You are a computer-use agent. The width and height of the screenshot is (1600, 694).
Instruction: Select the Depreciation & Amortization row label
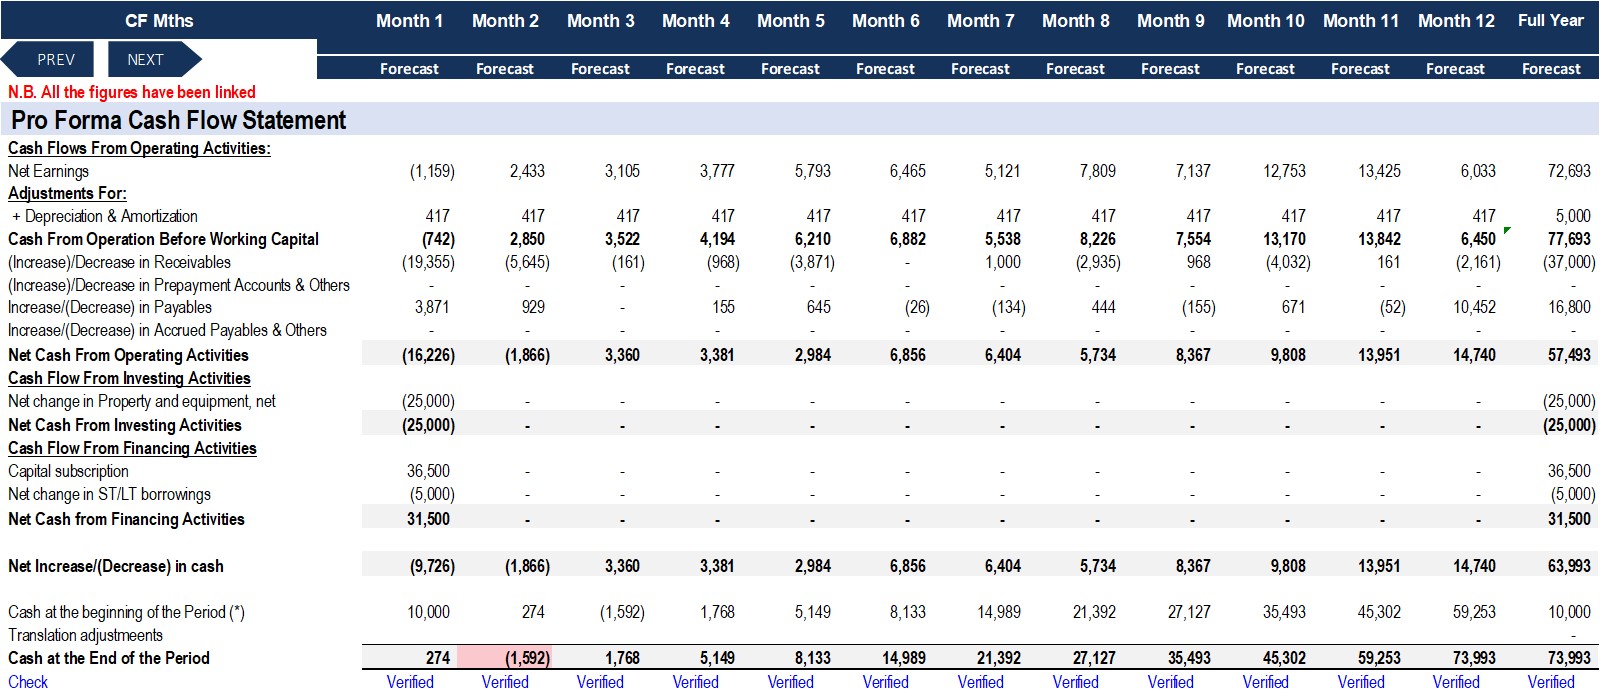tap(105, 216)
